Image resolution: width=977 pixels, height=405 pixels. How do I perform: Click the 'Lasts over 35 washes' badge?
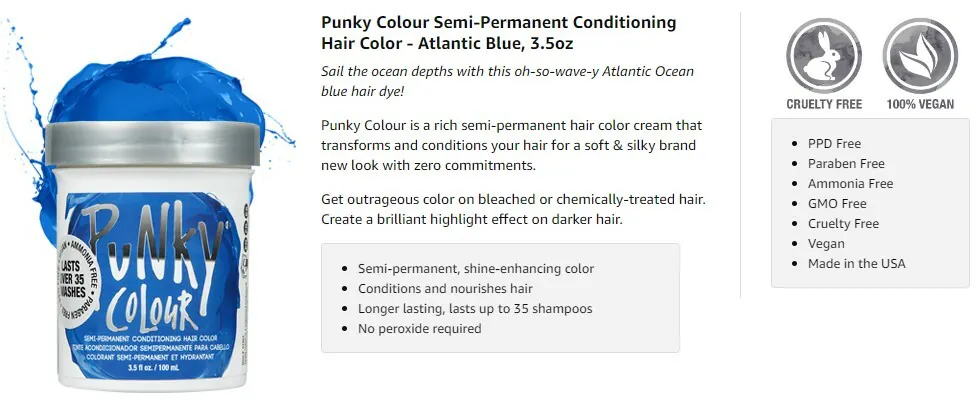pos(76,274)
